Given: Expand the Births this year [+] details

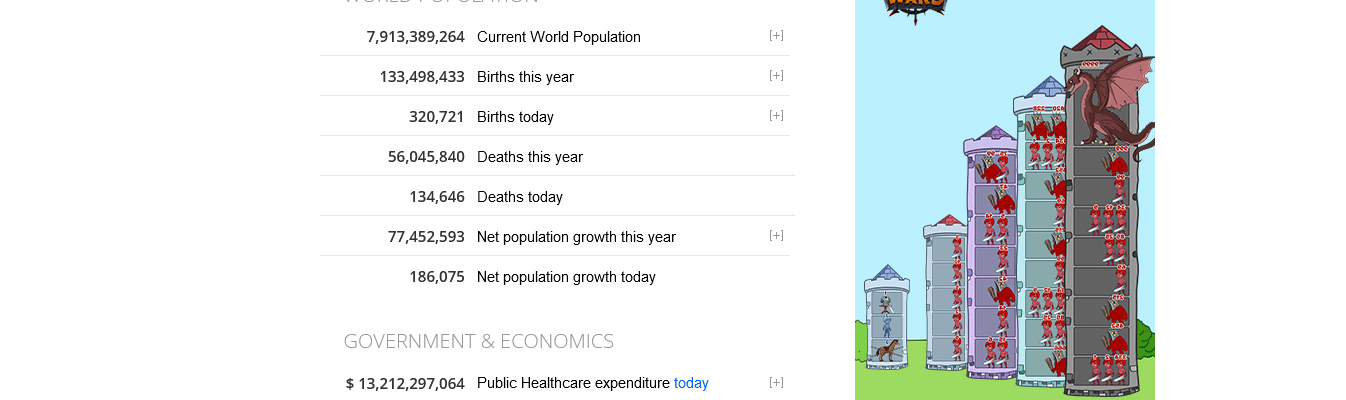Looking at the screenshot, I should pyautogui.click(x=776, y=76).
